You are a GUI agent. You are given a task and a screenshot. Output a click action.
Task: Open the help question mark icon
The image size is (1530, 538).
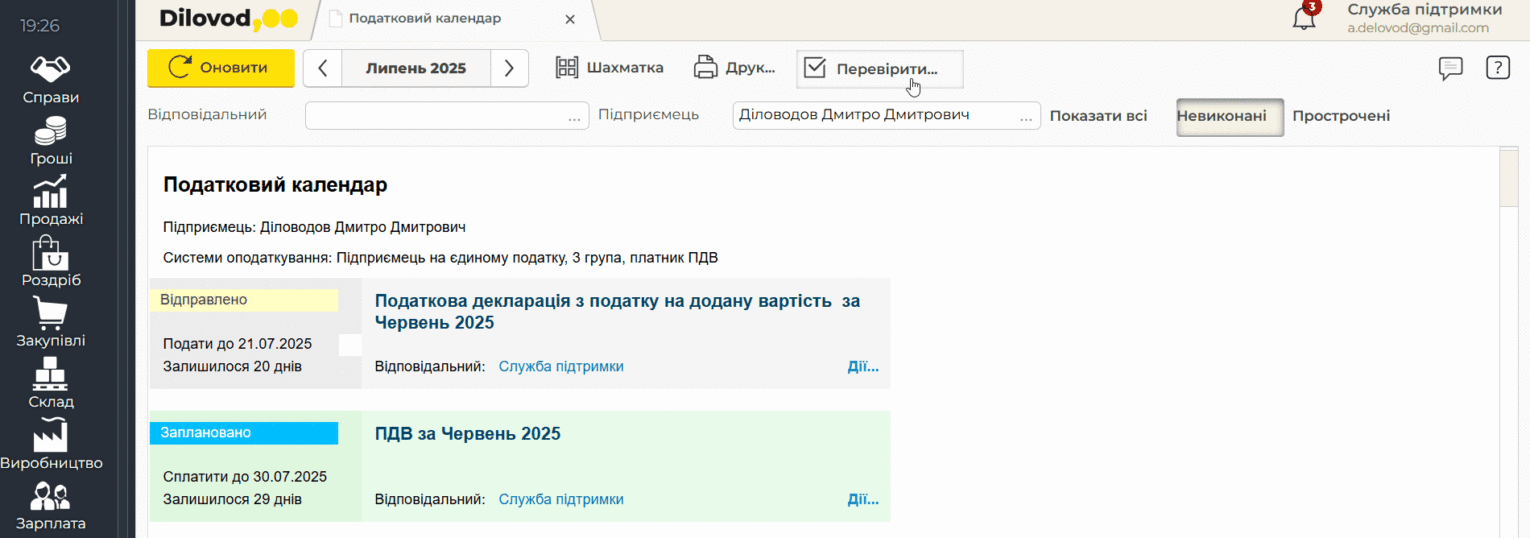(1497, 68)
